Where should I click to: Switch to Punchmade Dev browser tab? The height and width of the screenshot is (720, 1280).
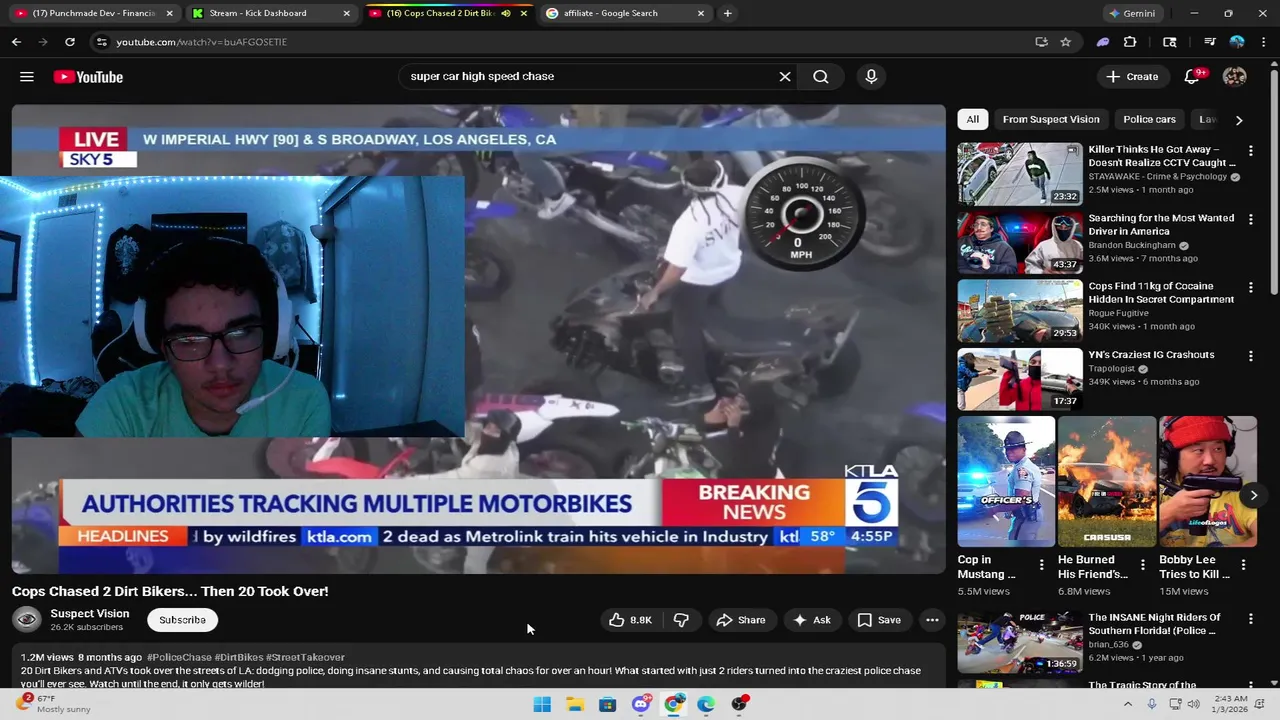[x=93, y=14]
